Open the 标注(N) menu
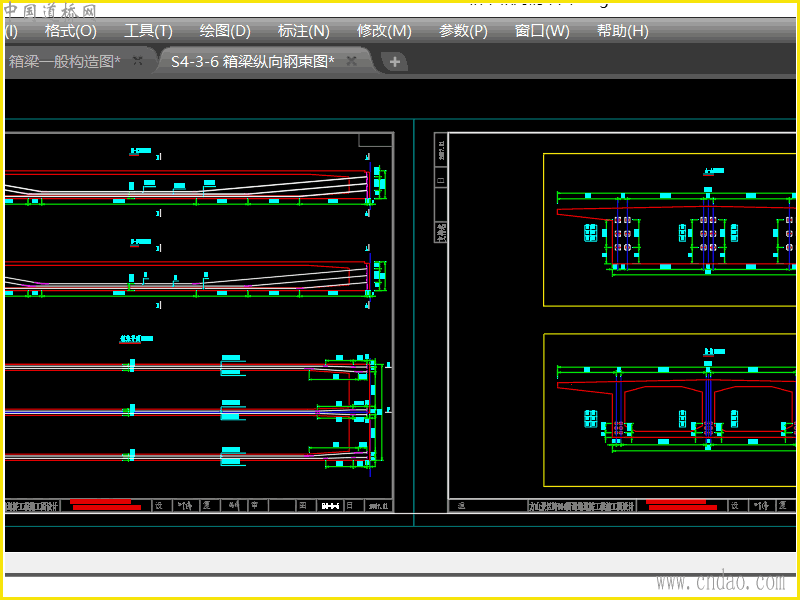Image resolution: width=800 pixels, height=600 pixels. 304,31
